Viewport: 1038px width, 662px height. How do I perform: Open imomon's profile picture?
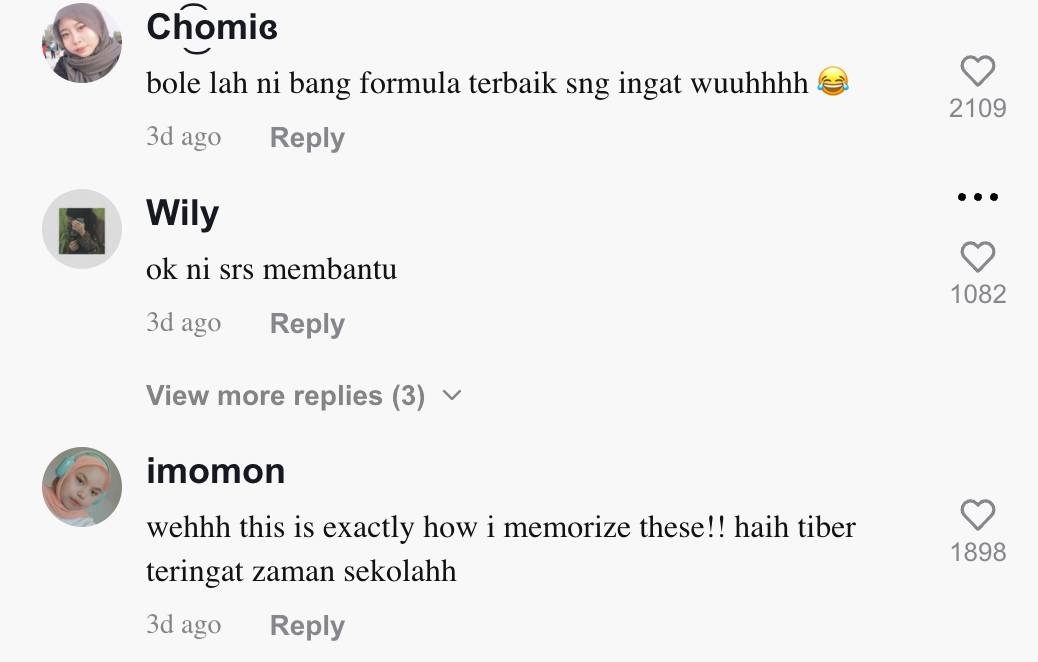click(x=82, y=487)
